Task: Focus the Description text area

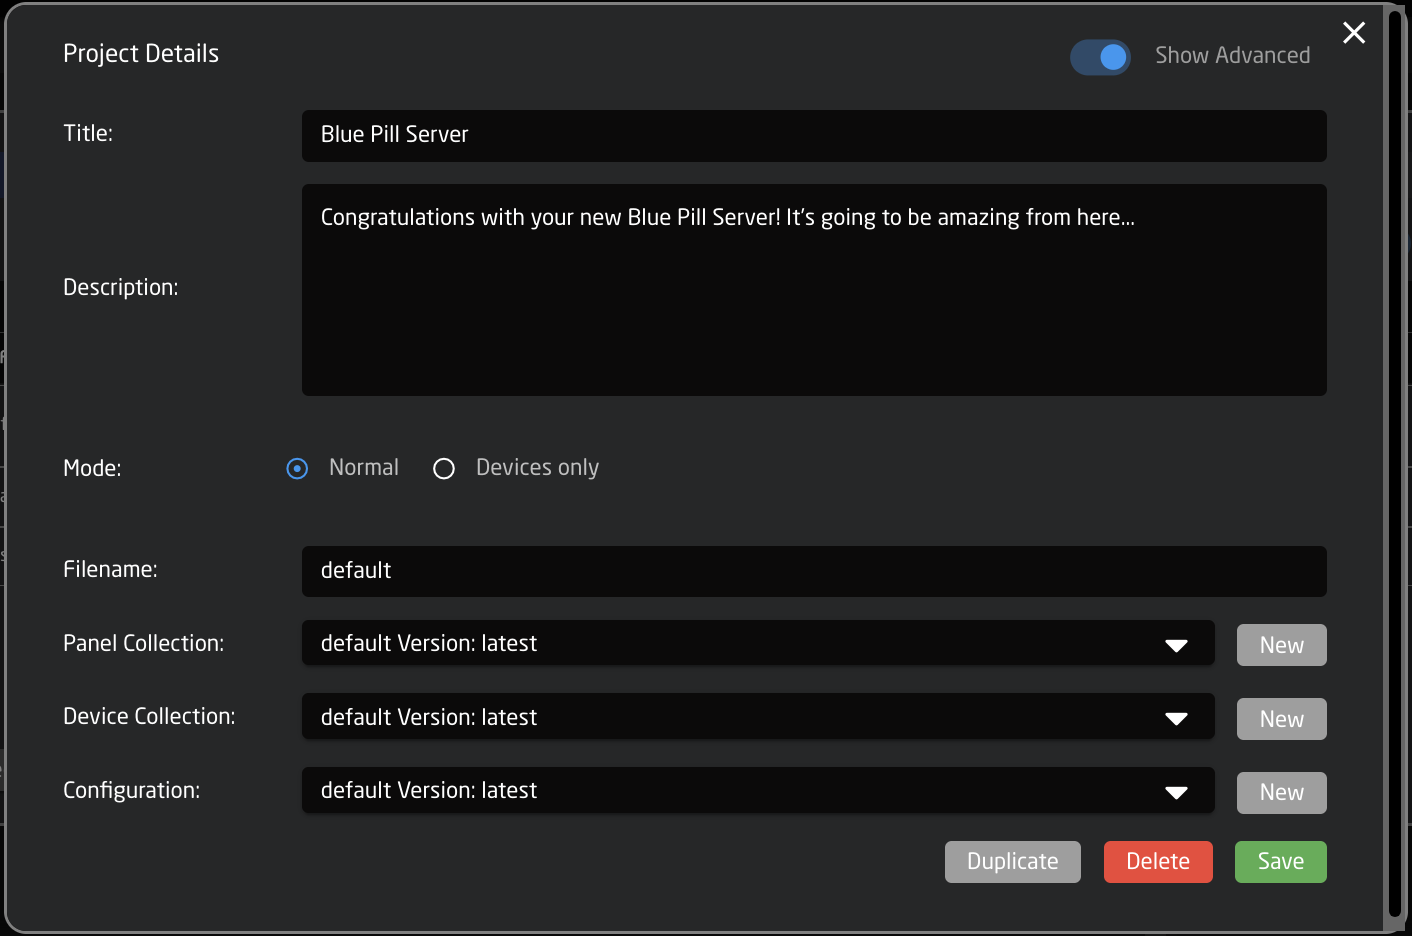Action: [x=813, y=300]
